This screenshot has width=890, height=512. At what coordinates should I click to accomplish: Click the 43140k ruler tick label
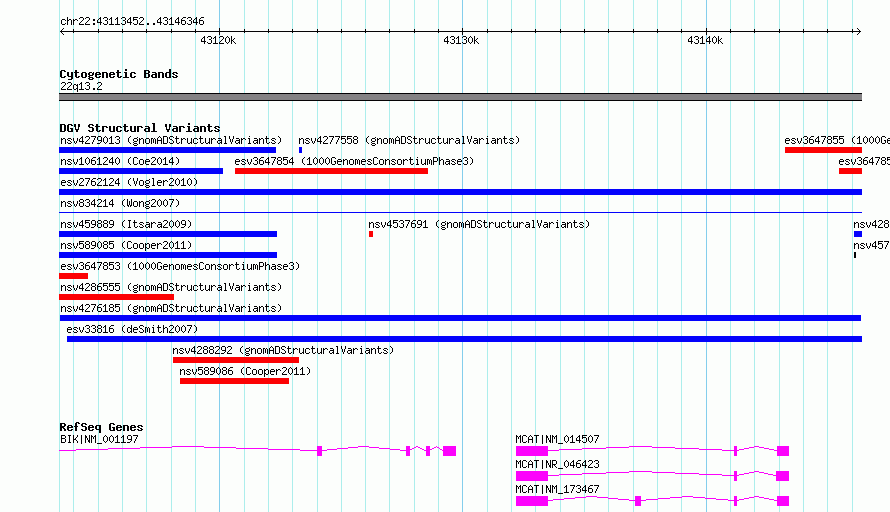point(705,40)
